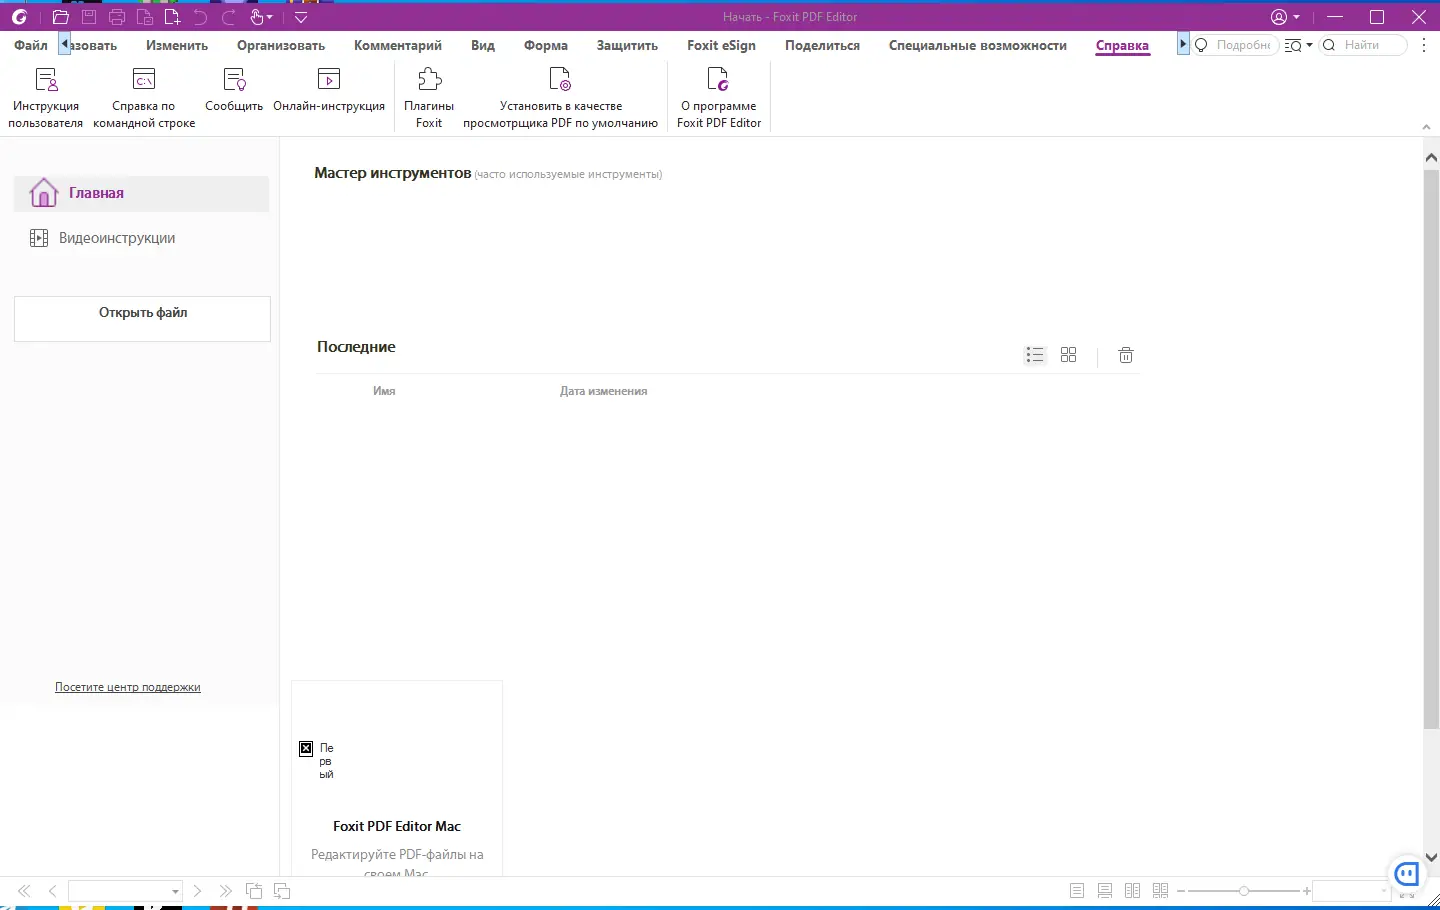Go to first page in status bar
Image resolution: width=1440 pixels, height=910 pixels.
point(24,891)
